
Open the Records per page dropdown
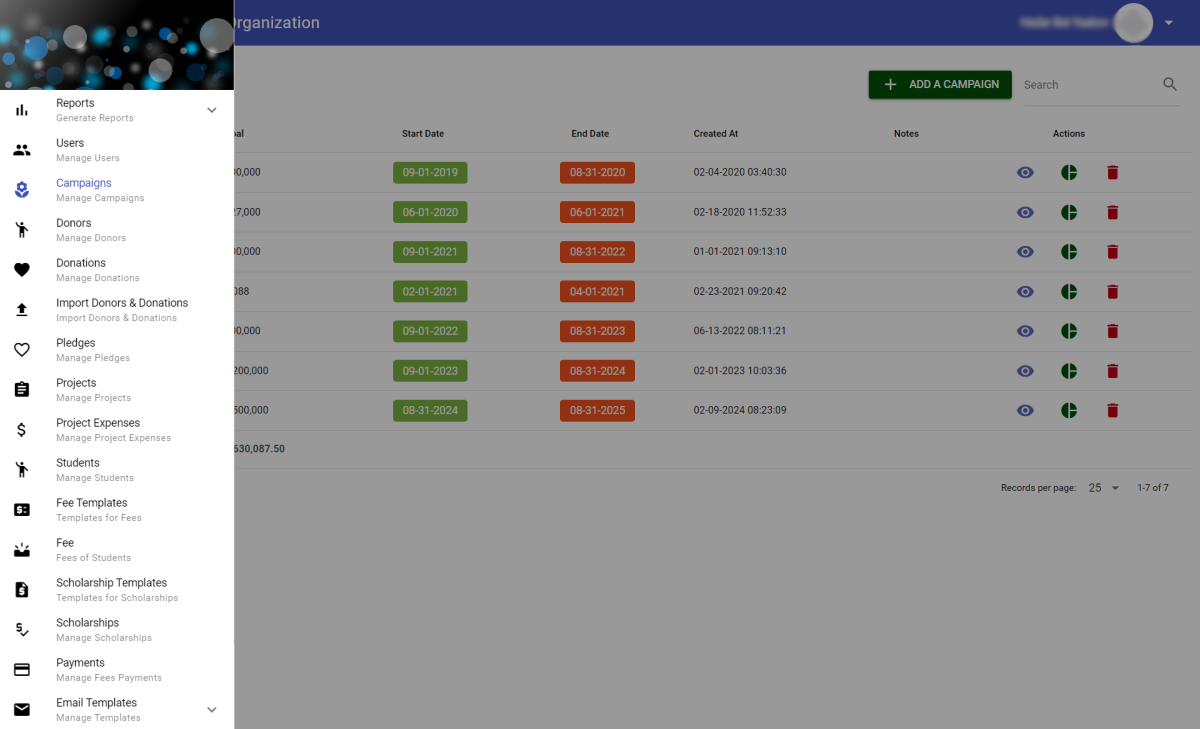point(1103,487)
